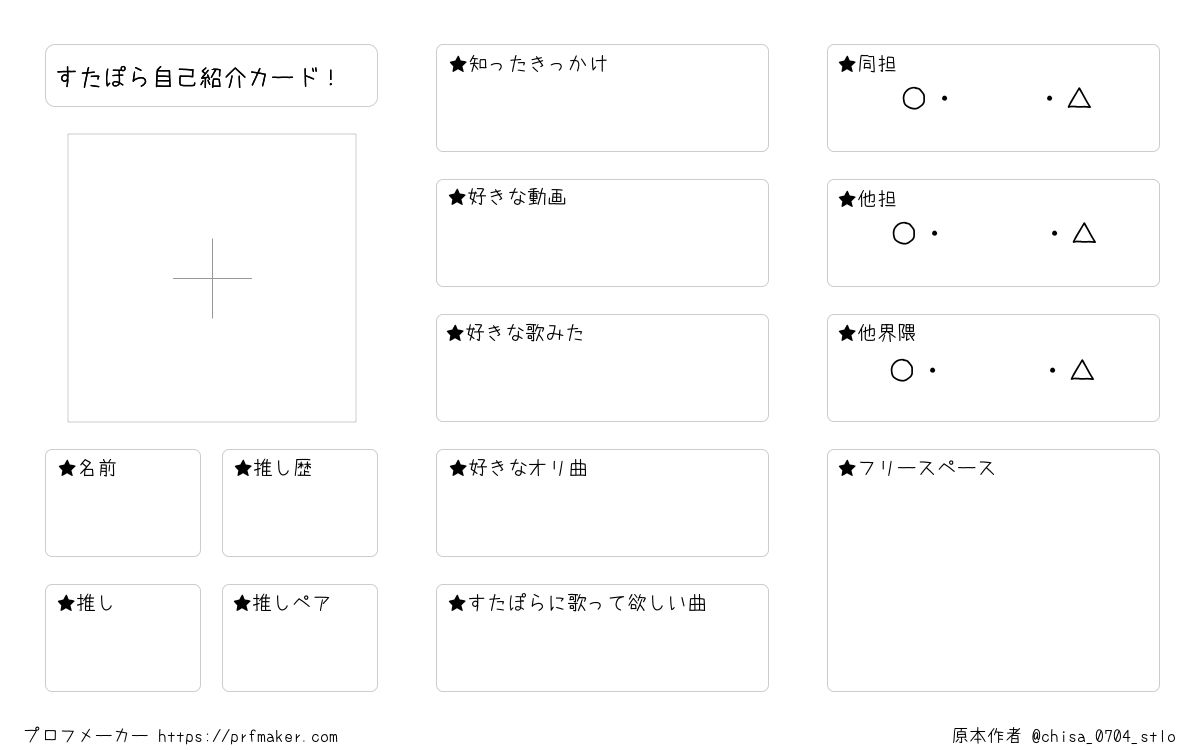
Task: Select the triangle symbol under 同担
Action: click(x=1079, y=98)
